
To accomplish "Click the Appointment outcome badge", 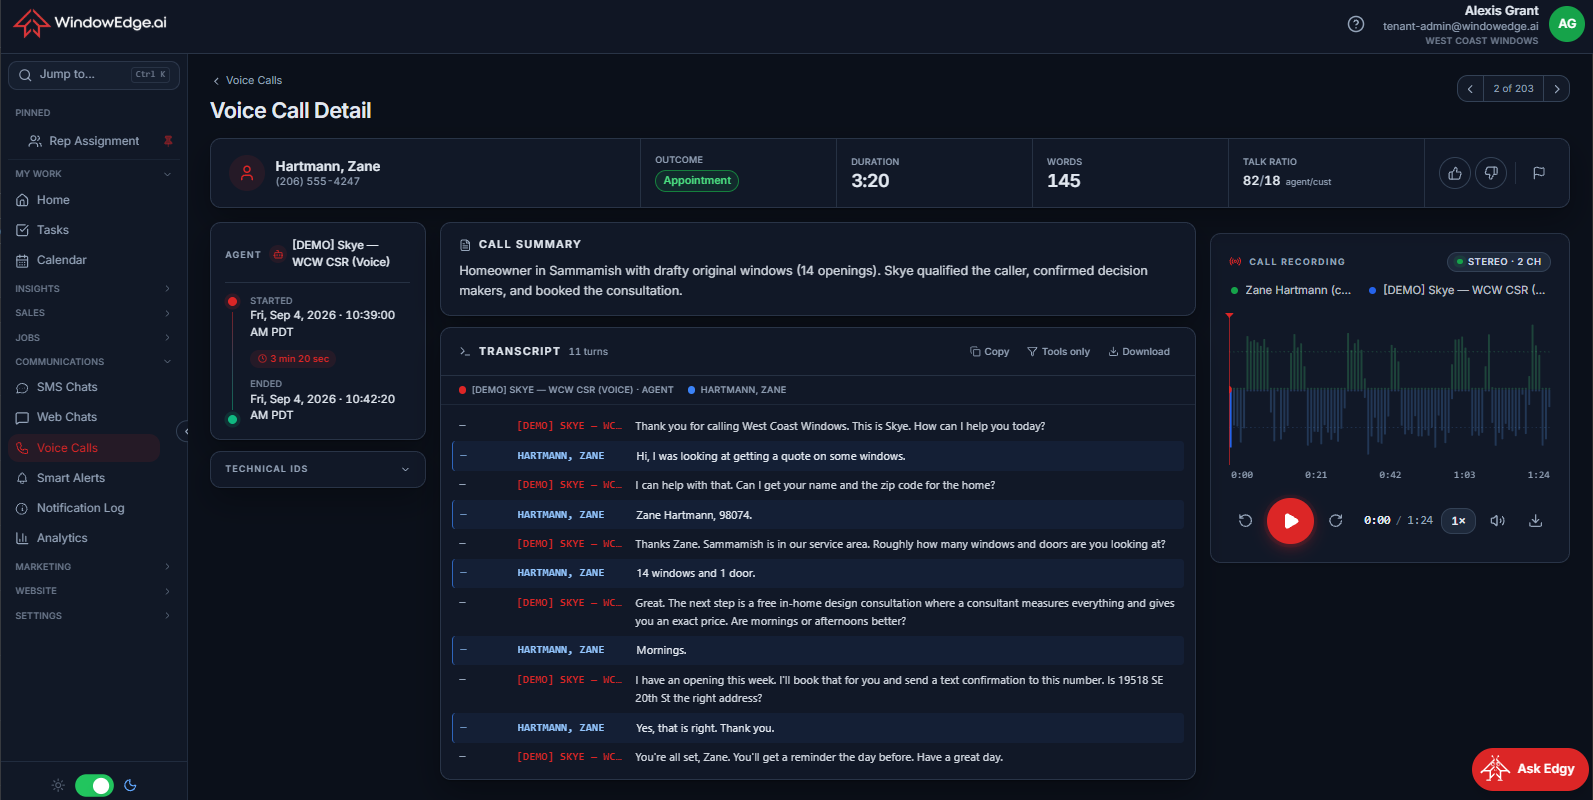I will 697,181.
